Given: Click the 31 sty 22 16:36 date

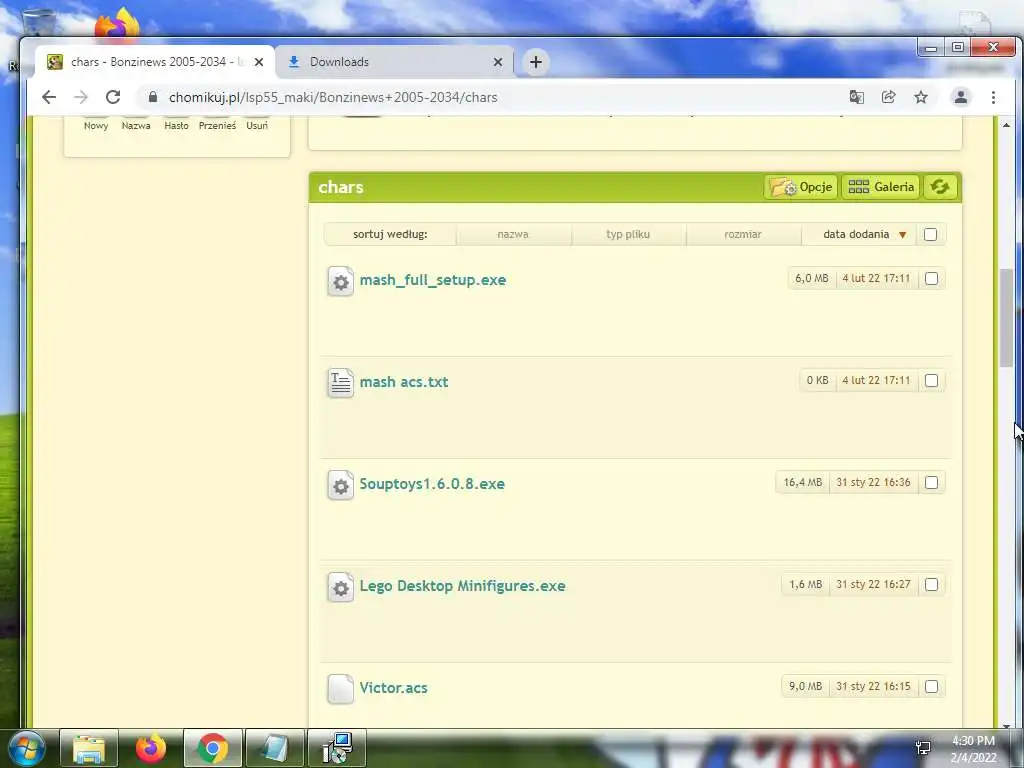Looking at the screenshot, I should click(873, 482).
